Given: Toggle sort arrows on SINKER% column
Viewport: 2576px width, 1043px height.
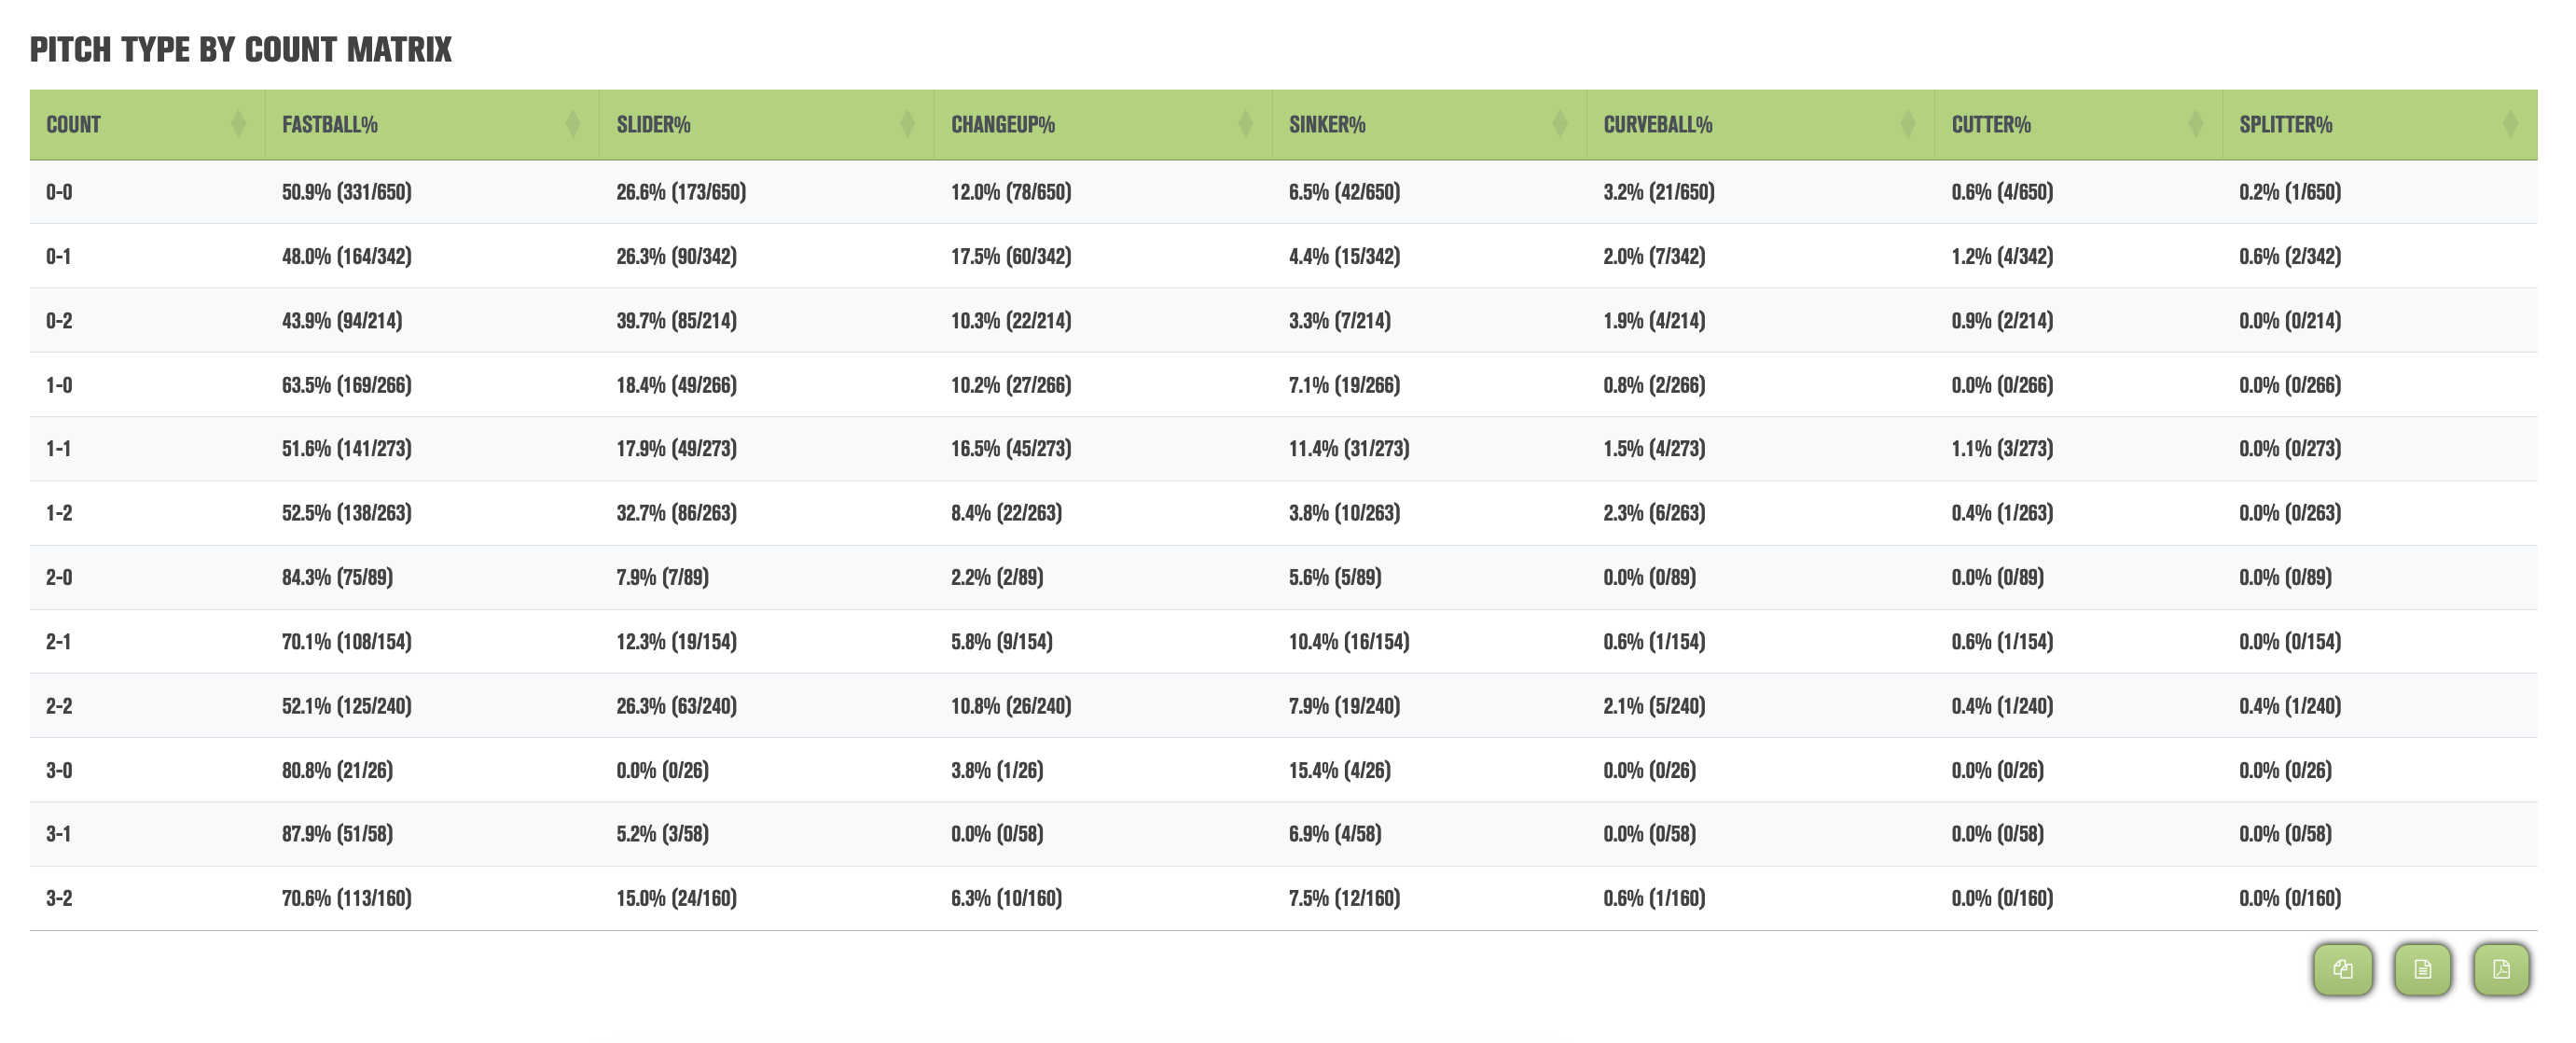Looking at the screenshot, I should coord(1559,125).
